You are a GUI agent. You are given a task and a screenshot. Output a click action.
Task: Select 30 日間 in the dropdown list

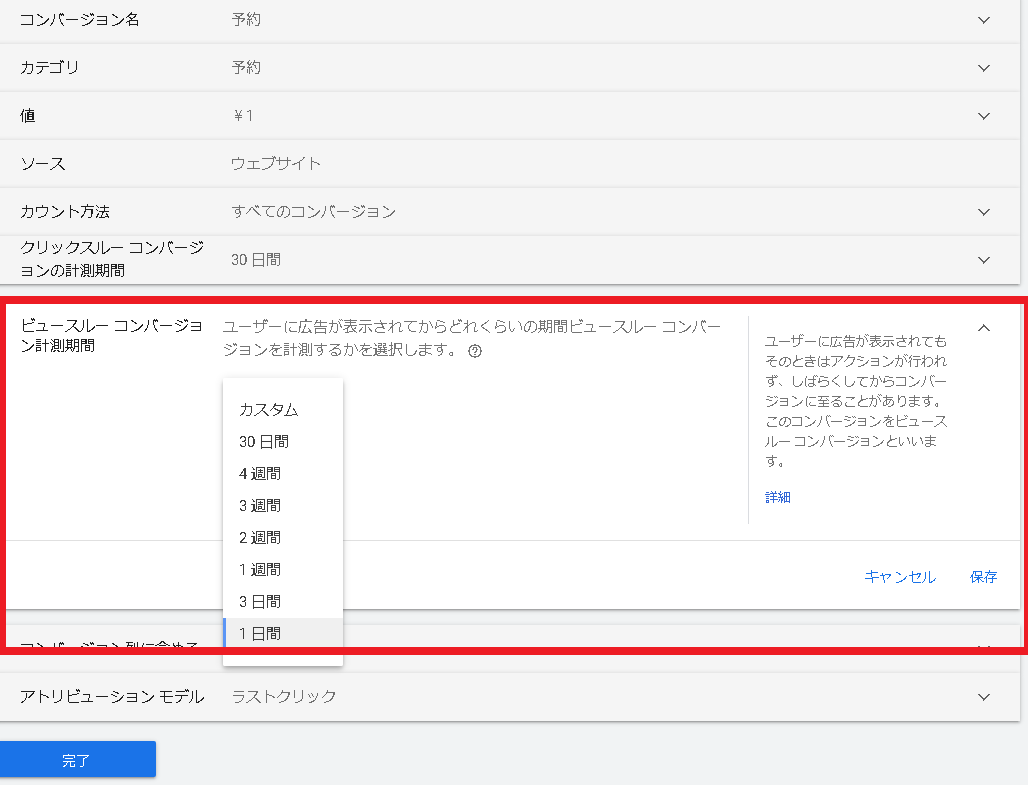pyautogui.click(x=283, y=442)
